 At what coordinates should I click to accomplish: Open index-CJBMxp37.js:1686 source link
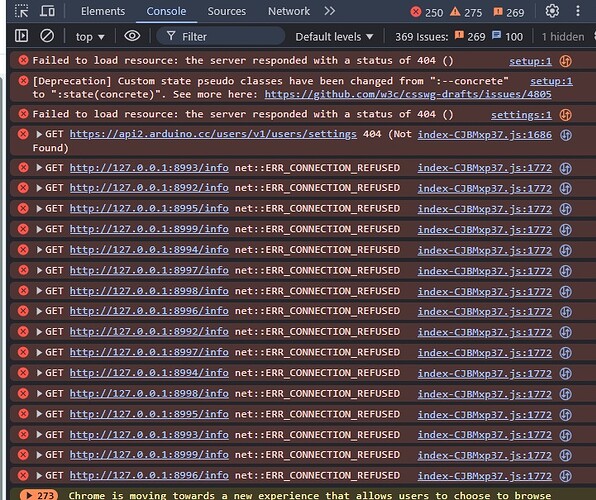click(485, 135)
